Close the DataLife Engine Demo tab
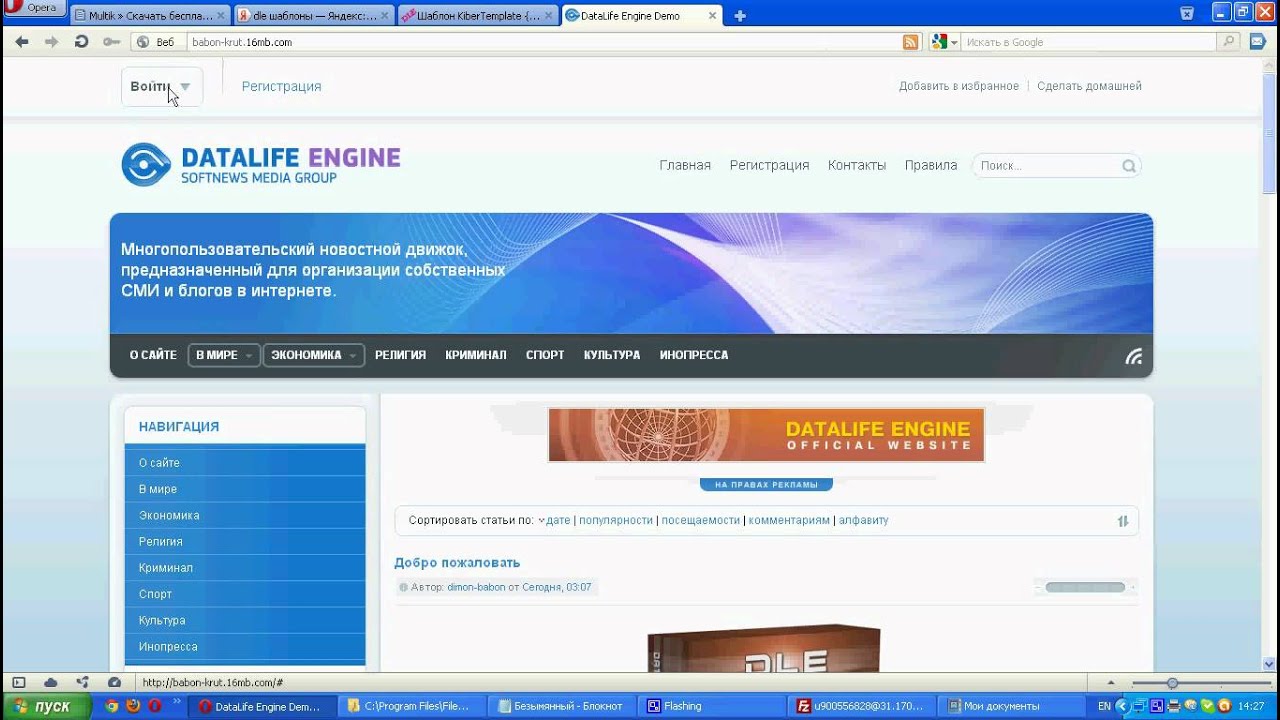 pos(712,16)
